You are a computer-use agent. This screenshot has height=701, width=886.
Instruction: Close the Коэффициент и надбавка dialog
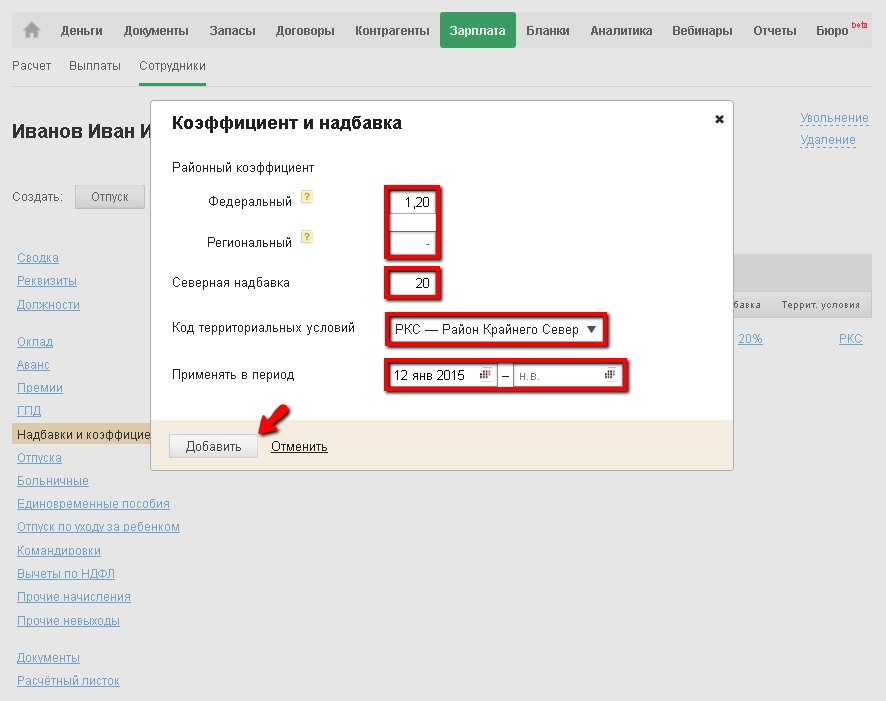coord(719,119)
